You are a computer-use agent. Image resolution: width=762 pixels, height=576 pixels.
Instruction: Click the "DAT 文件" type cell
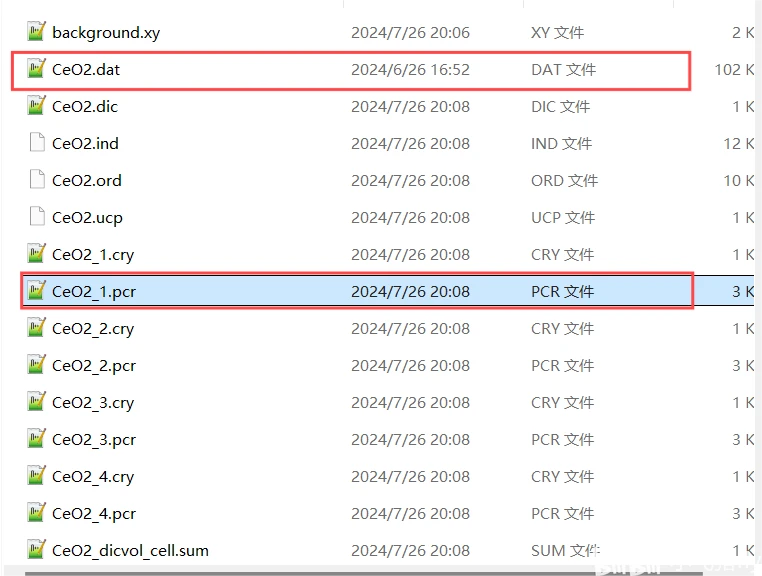pos(563,70)
